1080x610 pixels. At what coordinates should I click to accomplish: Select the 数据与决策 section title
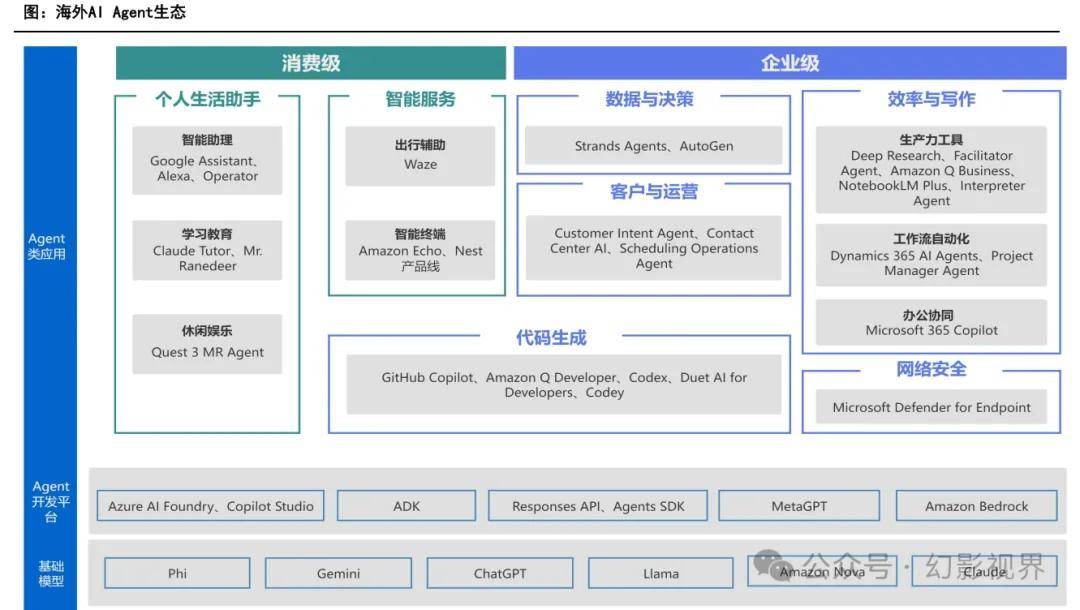click(x=649, y=99)
